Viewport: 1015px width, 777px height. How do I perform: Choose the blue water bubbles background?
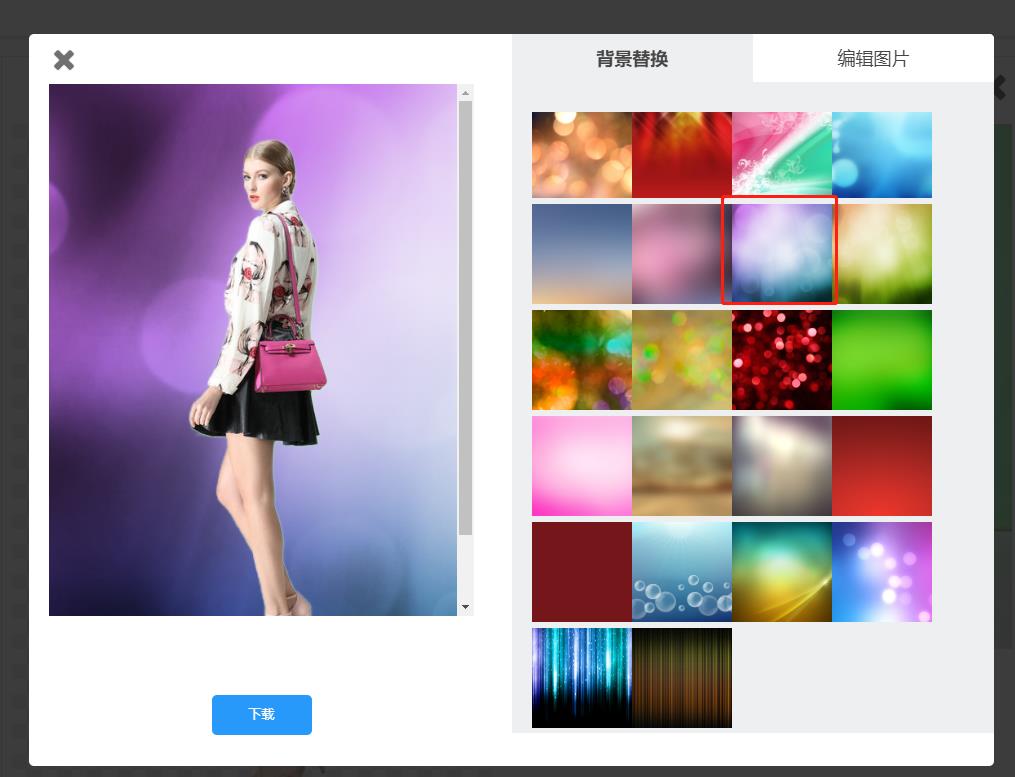point(682,572)
